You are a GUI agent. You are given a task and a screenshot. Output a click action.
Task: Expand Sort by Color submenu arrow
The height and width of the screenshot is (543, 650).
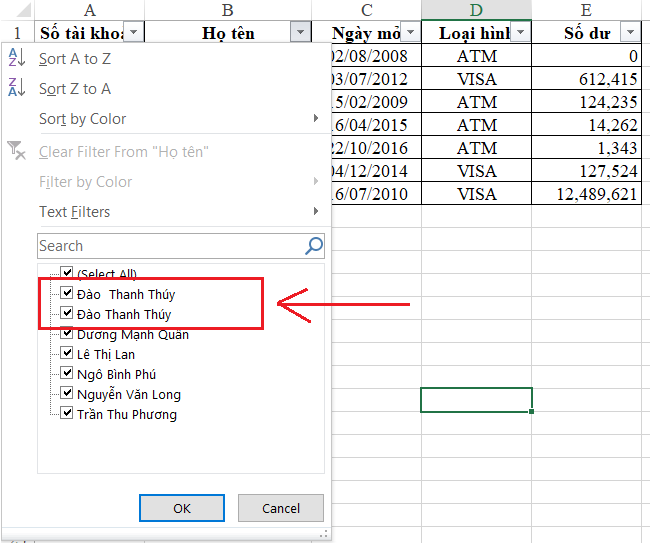316,119
